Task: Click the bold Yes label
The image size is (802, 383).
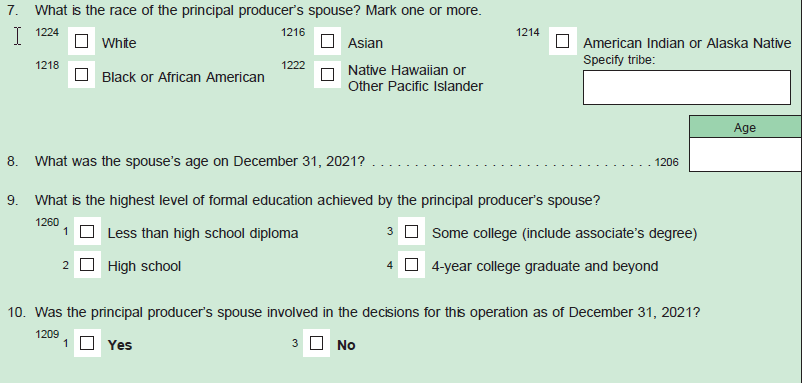Action: point(120,345)
